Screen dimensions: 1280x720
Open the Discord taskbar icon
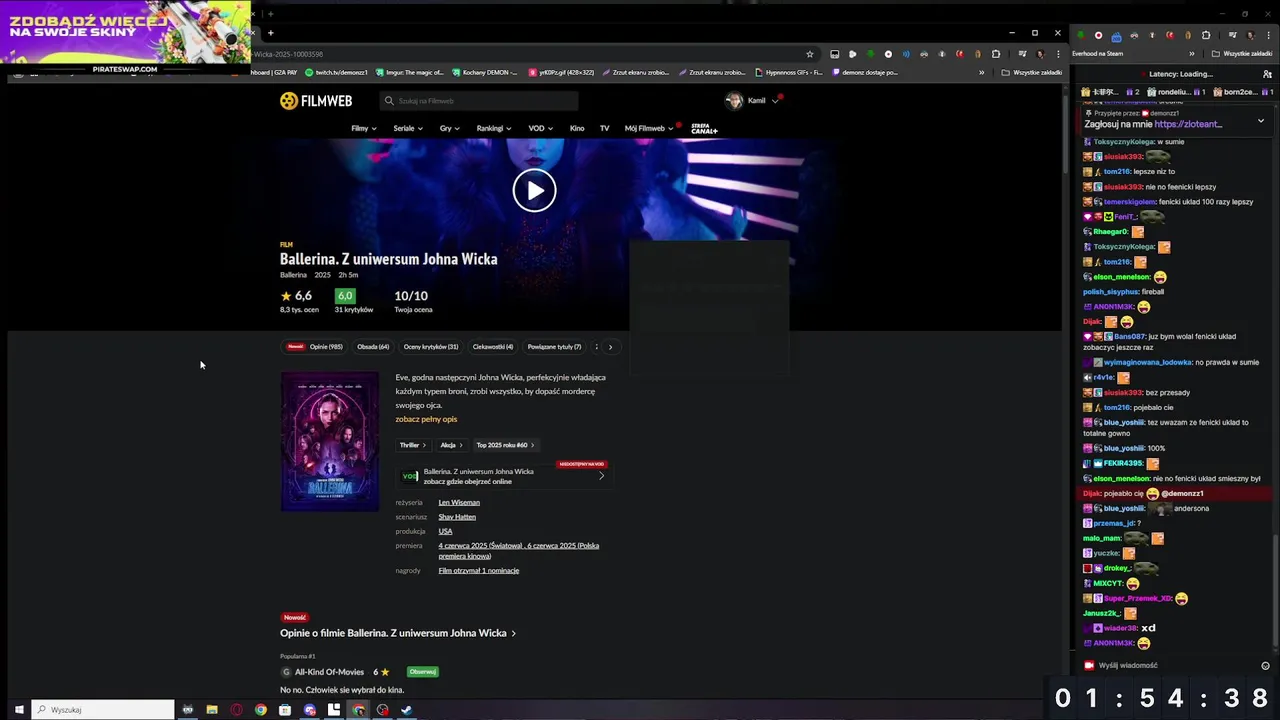[309, 710]
